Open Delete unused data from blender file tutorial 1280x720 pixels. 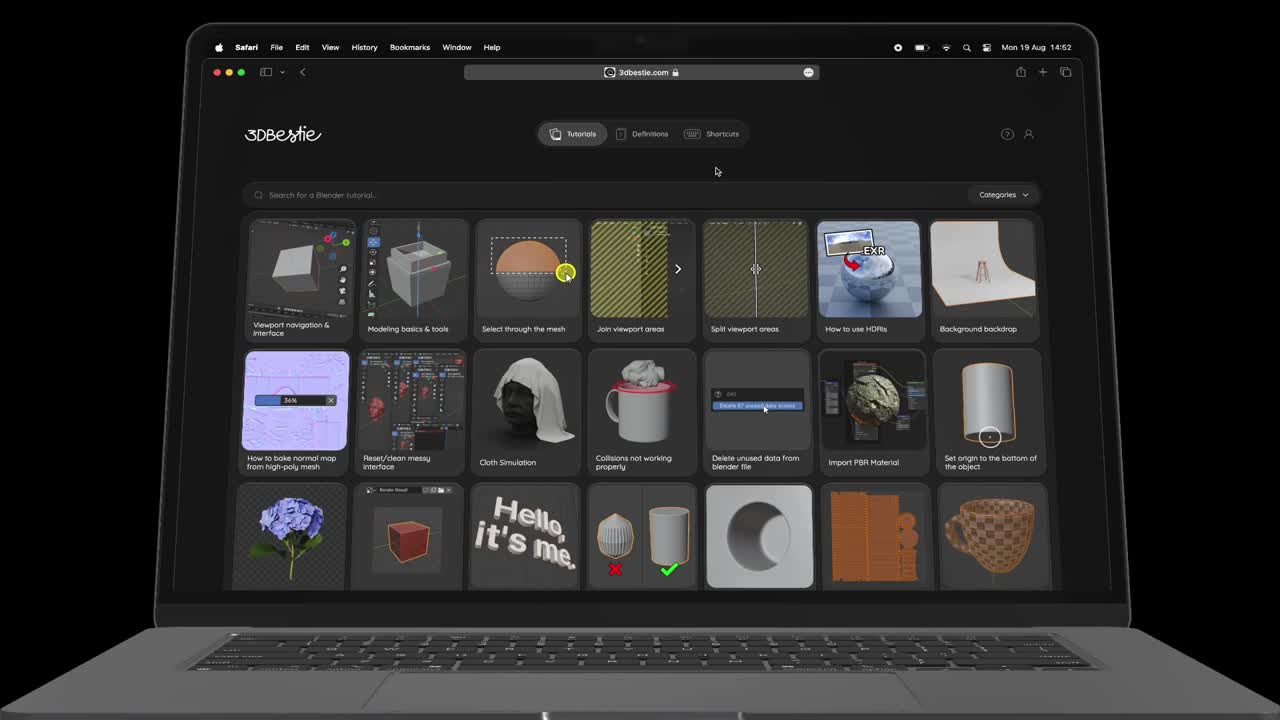(757, 412)
